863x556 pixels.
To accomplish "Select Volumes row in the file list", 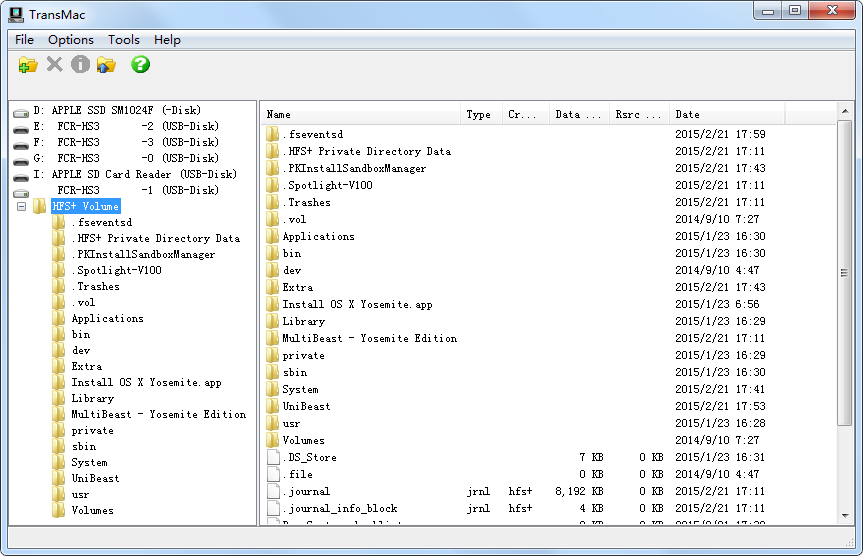I will point(303,440).
